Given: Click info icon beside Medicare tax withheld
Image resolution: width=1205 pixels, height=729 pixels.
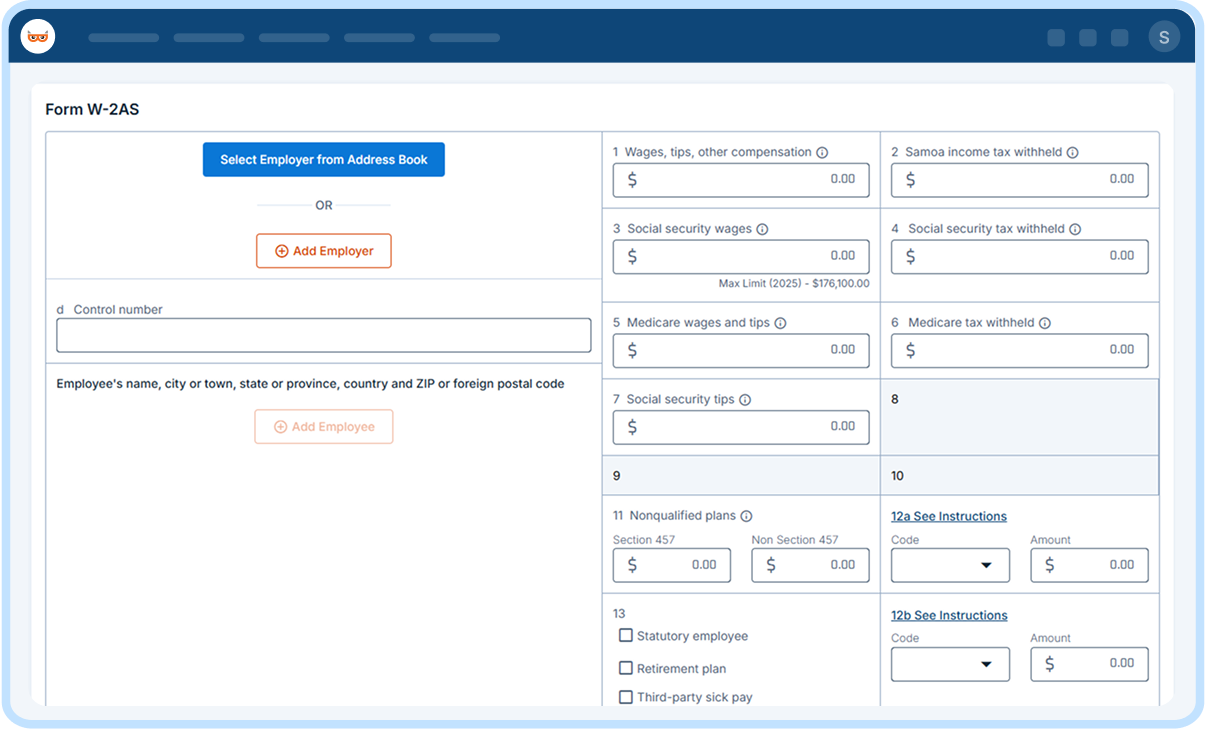Looking at the screenshot, I should (x=1044, y=323).
